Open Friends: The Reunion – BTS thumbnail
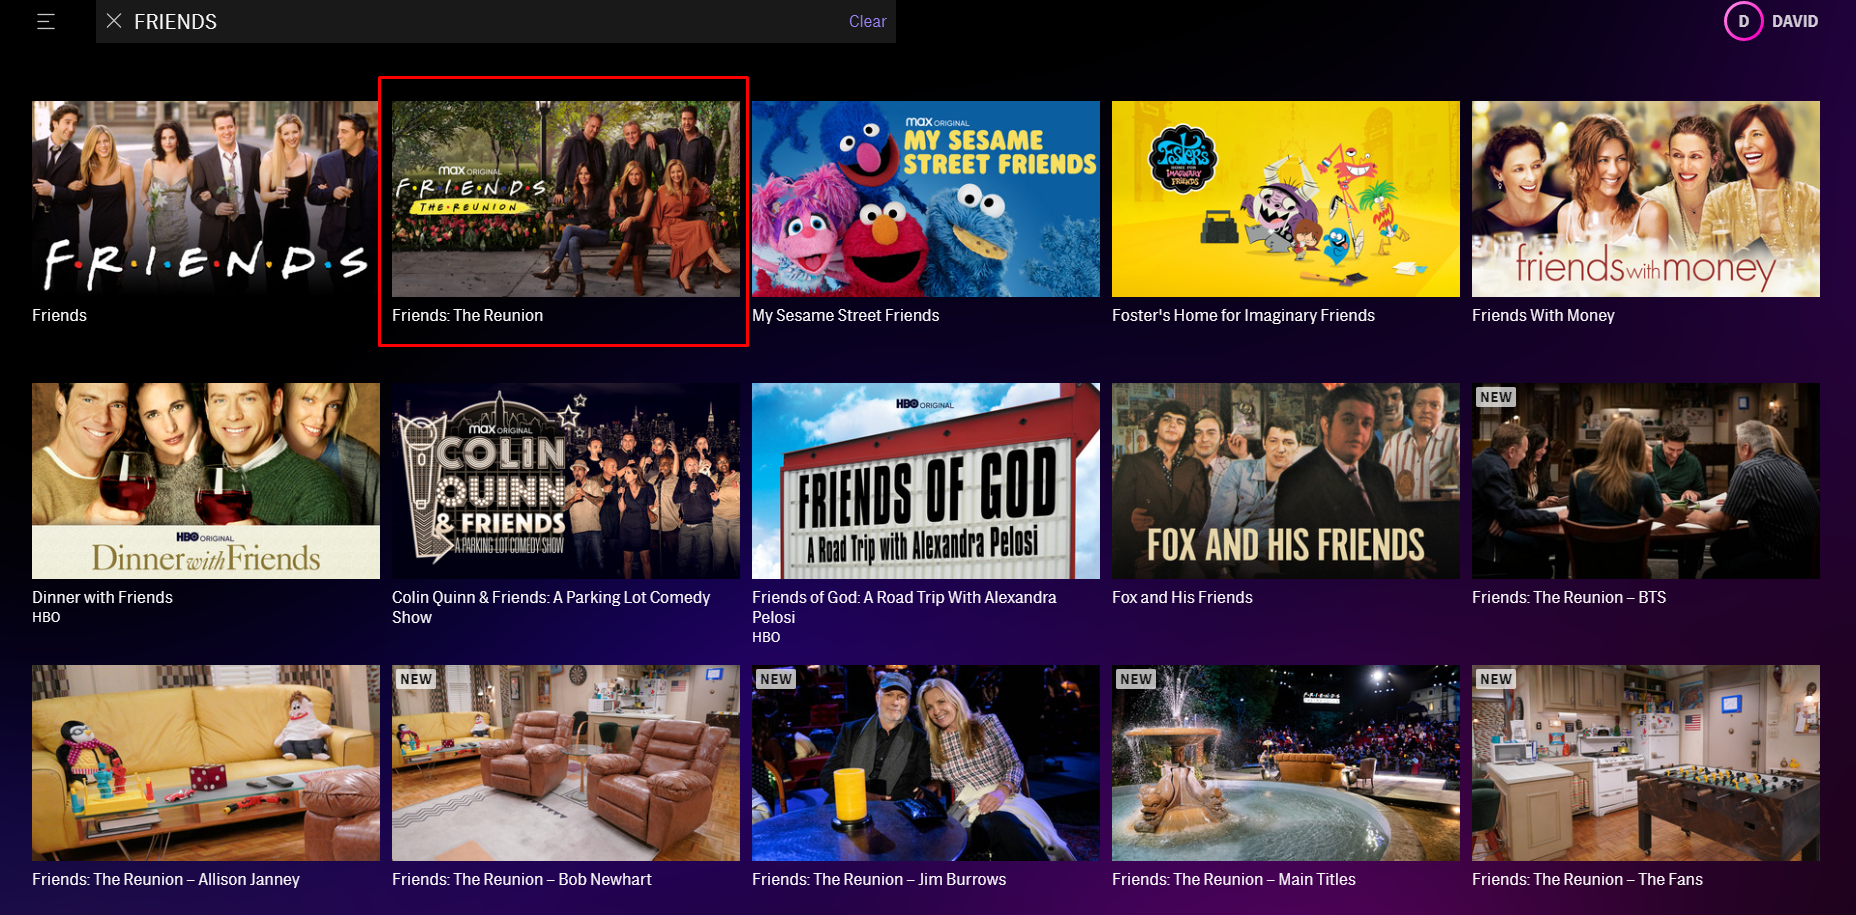This screenshot has height=915, width=1856. pyautogui.click(x=1646, y=481)
